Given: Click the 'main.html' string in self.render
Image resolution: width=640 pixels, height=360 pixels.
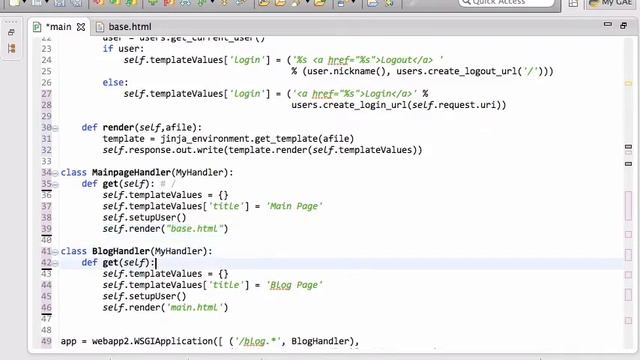Looking at the screenshot, I should click(x=194, y=307).
